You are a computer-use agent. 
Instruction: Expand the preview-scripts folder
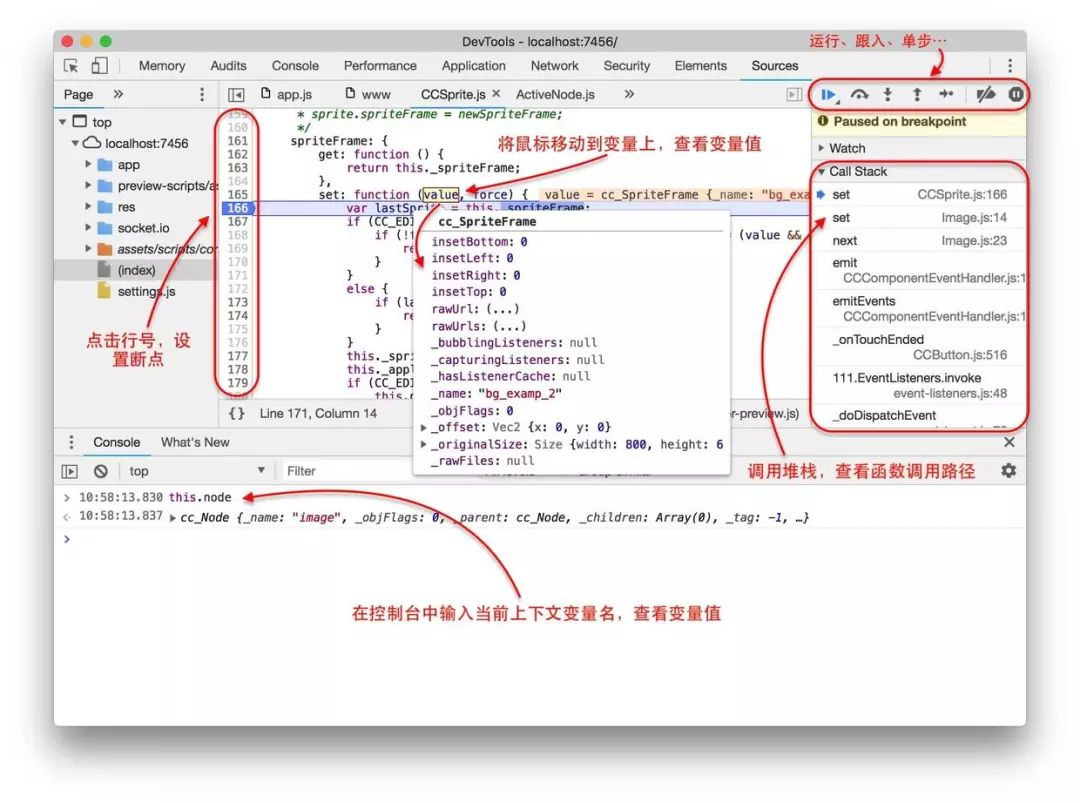pos(88,186)
